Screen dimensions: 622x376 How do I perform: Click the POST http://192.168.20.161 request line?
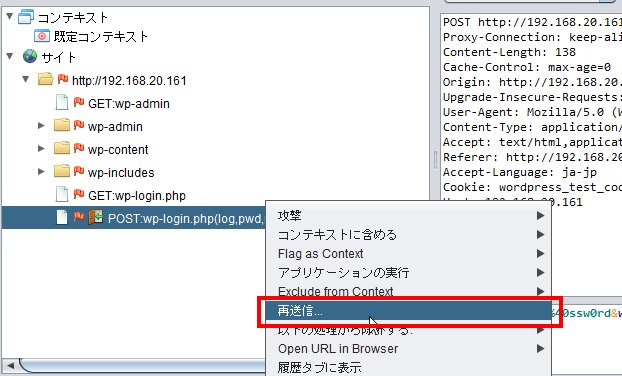(532, 22)
